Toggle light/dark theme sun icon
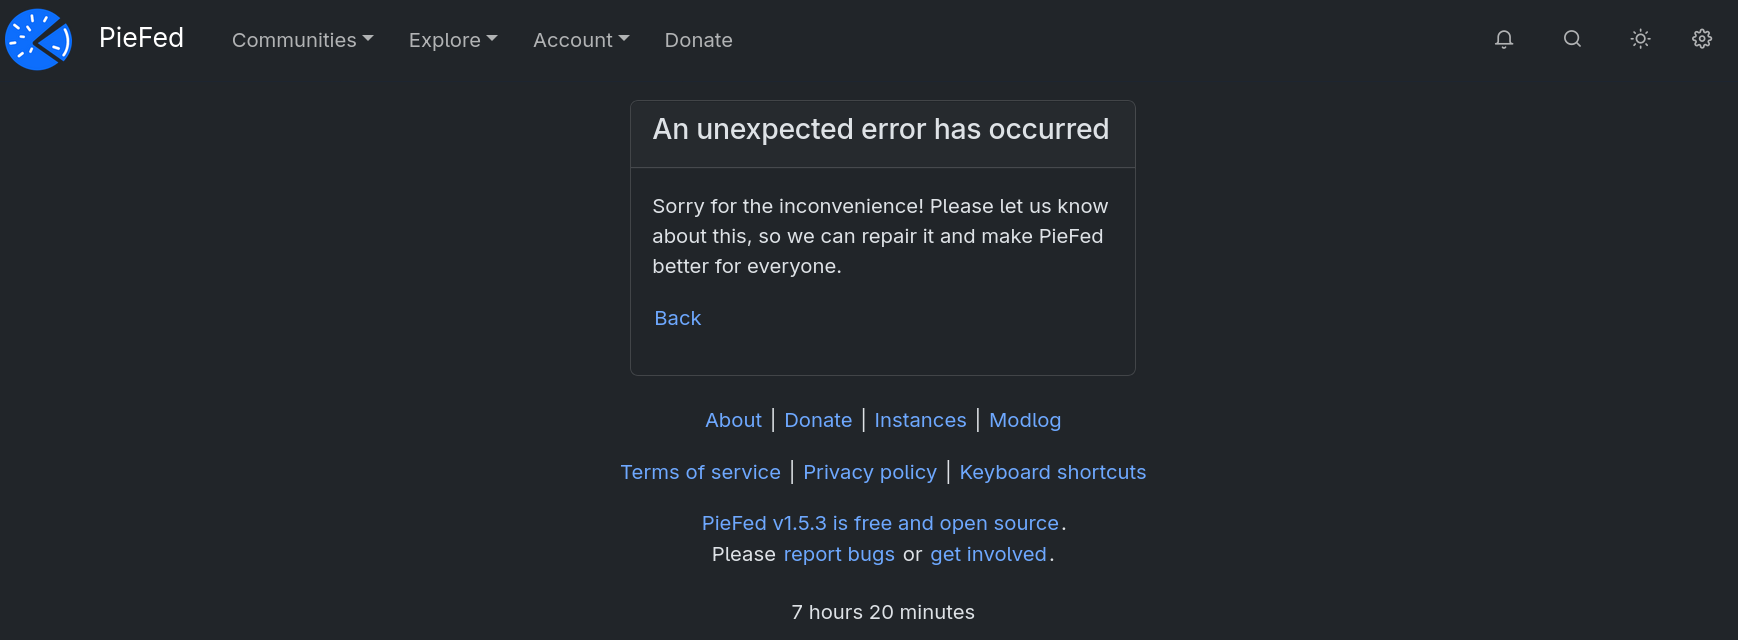 click(1640, 39)
